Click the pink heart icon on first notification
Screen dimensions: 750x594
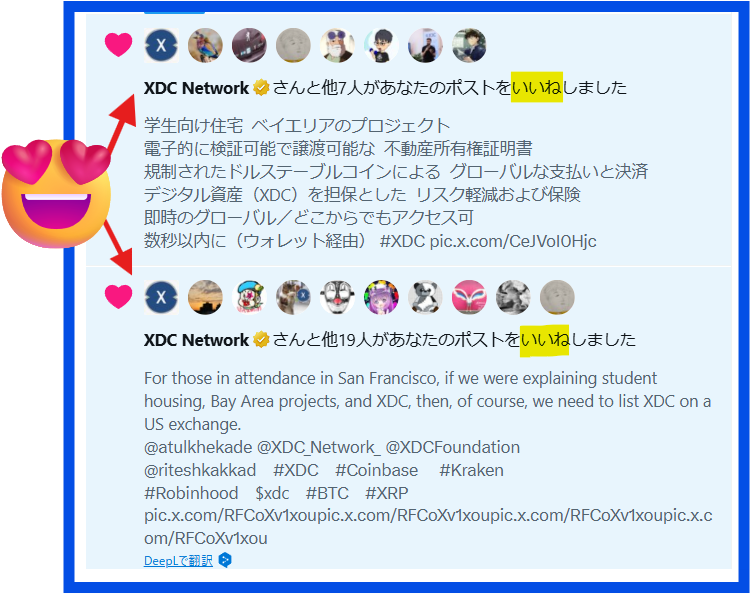[x=118, y=45]
